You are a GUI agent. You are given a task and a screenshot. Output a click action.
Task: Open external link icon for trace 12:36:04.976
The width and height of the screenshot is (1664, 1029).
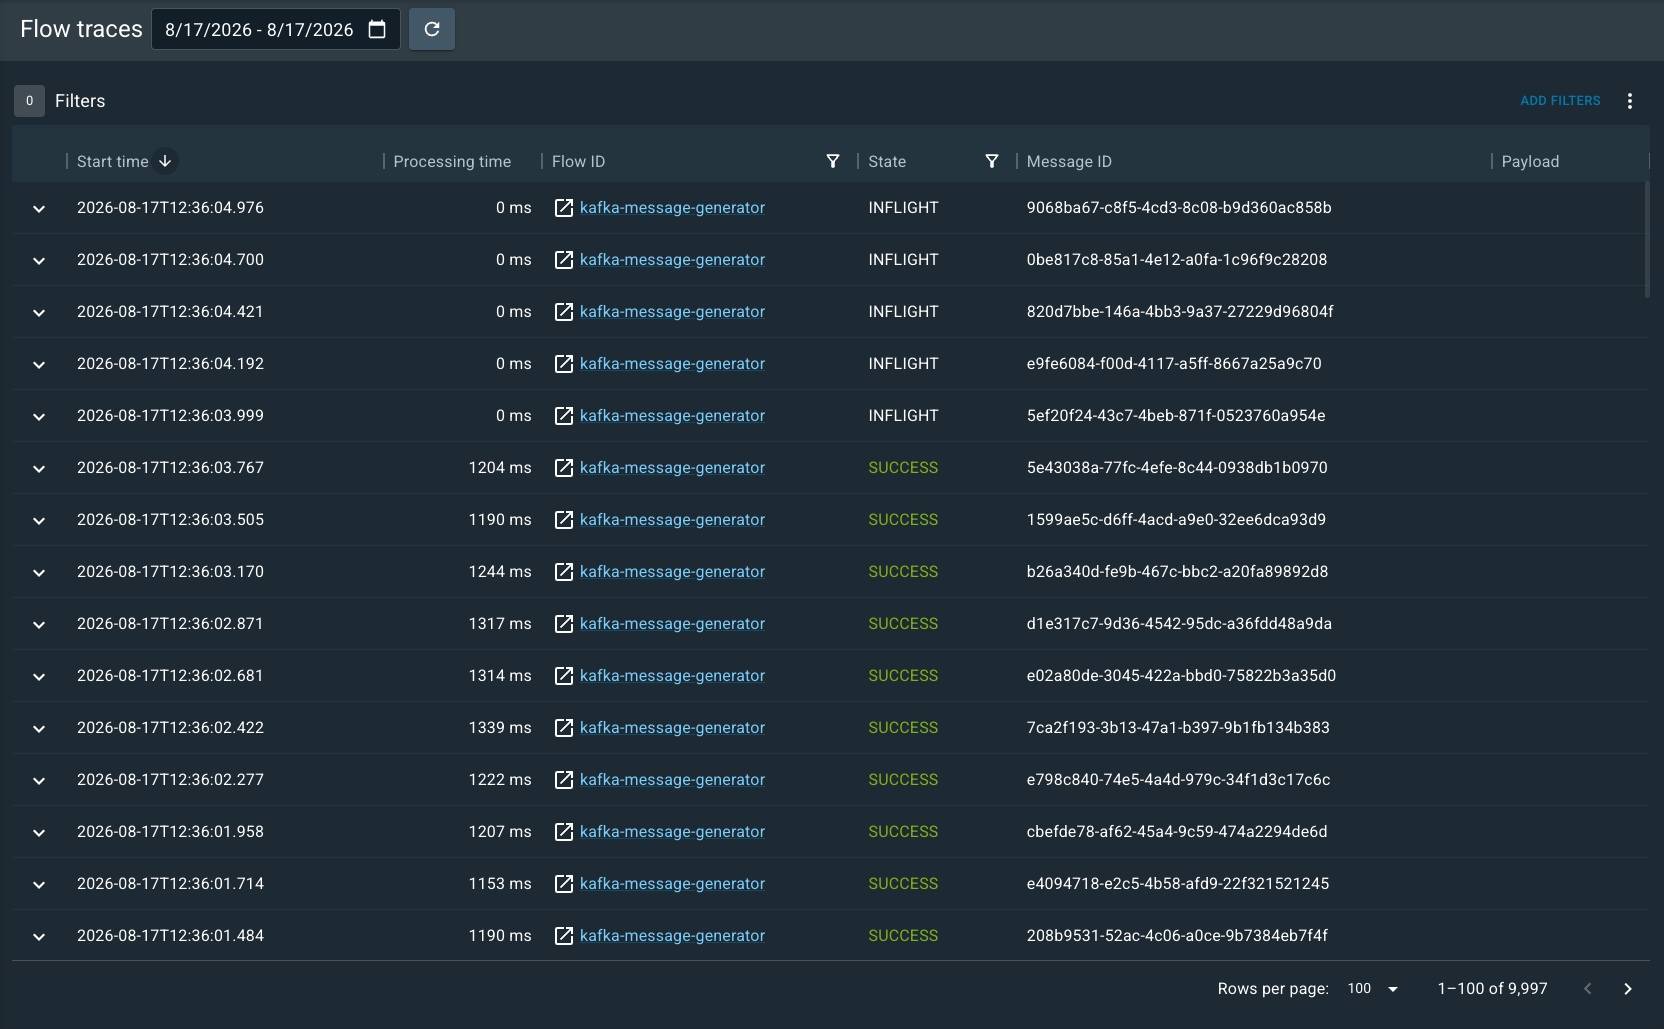pyautogui.click(x=564, y=208)
